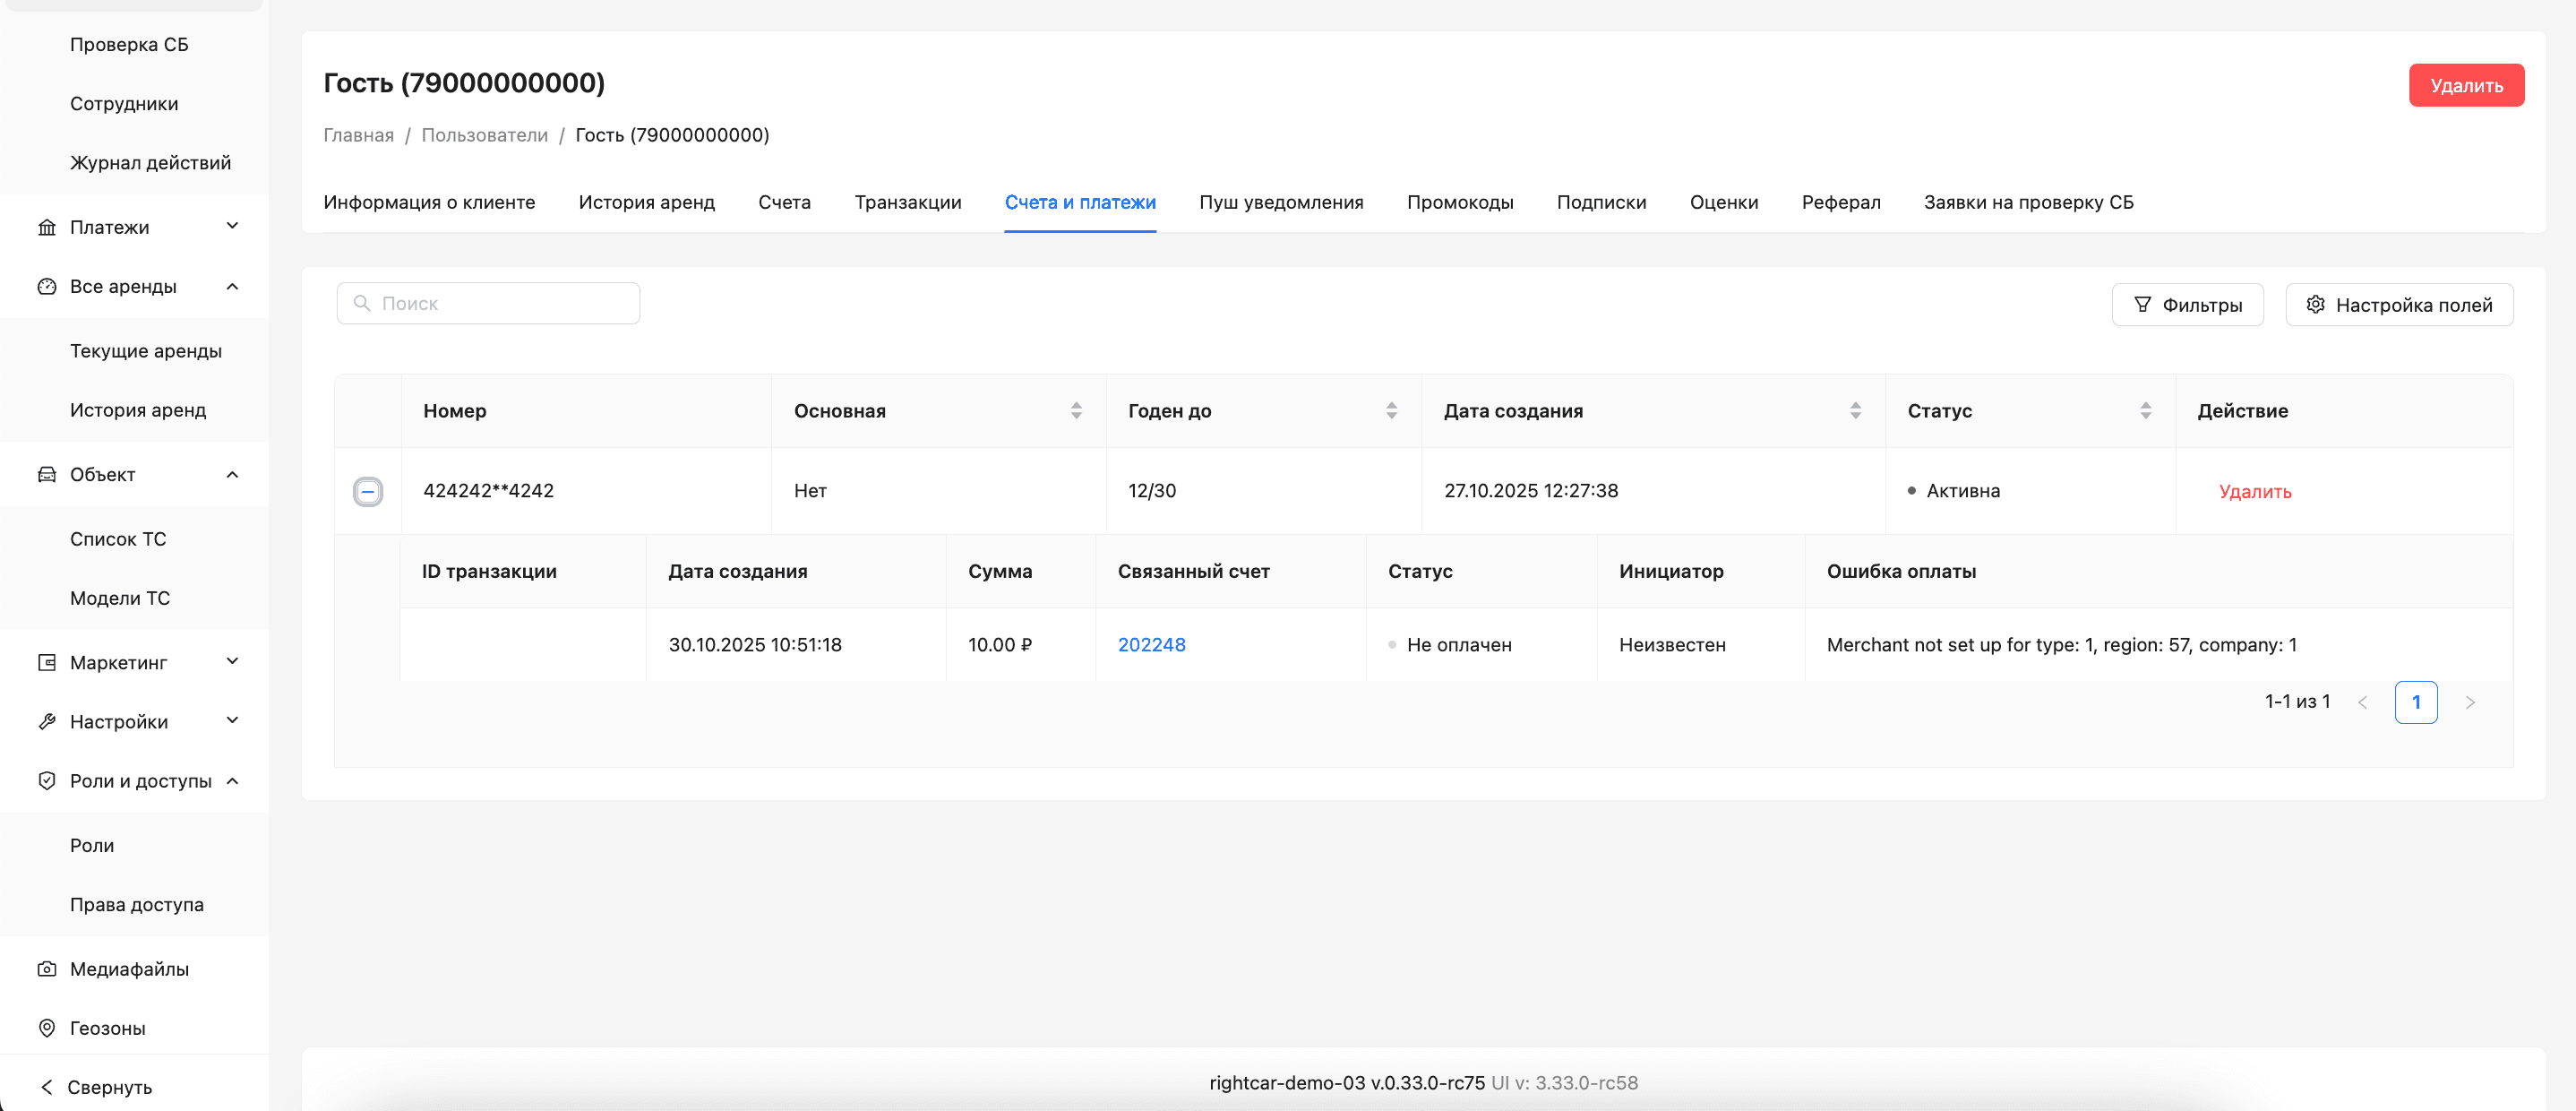Collapse the card row 424242**4242
Viewport: 2576px width, 1111px height.
point(367,491)
